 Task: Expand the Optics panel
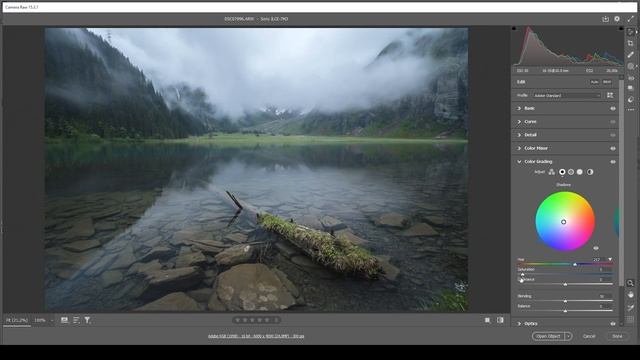519,324
